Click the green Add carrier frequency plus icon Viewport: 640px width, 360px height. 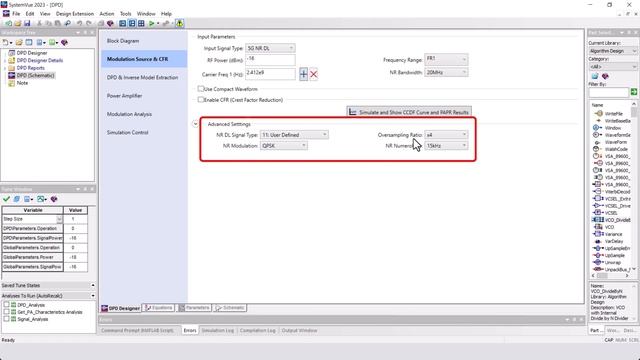tap(303, 74)
